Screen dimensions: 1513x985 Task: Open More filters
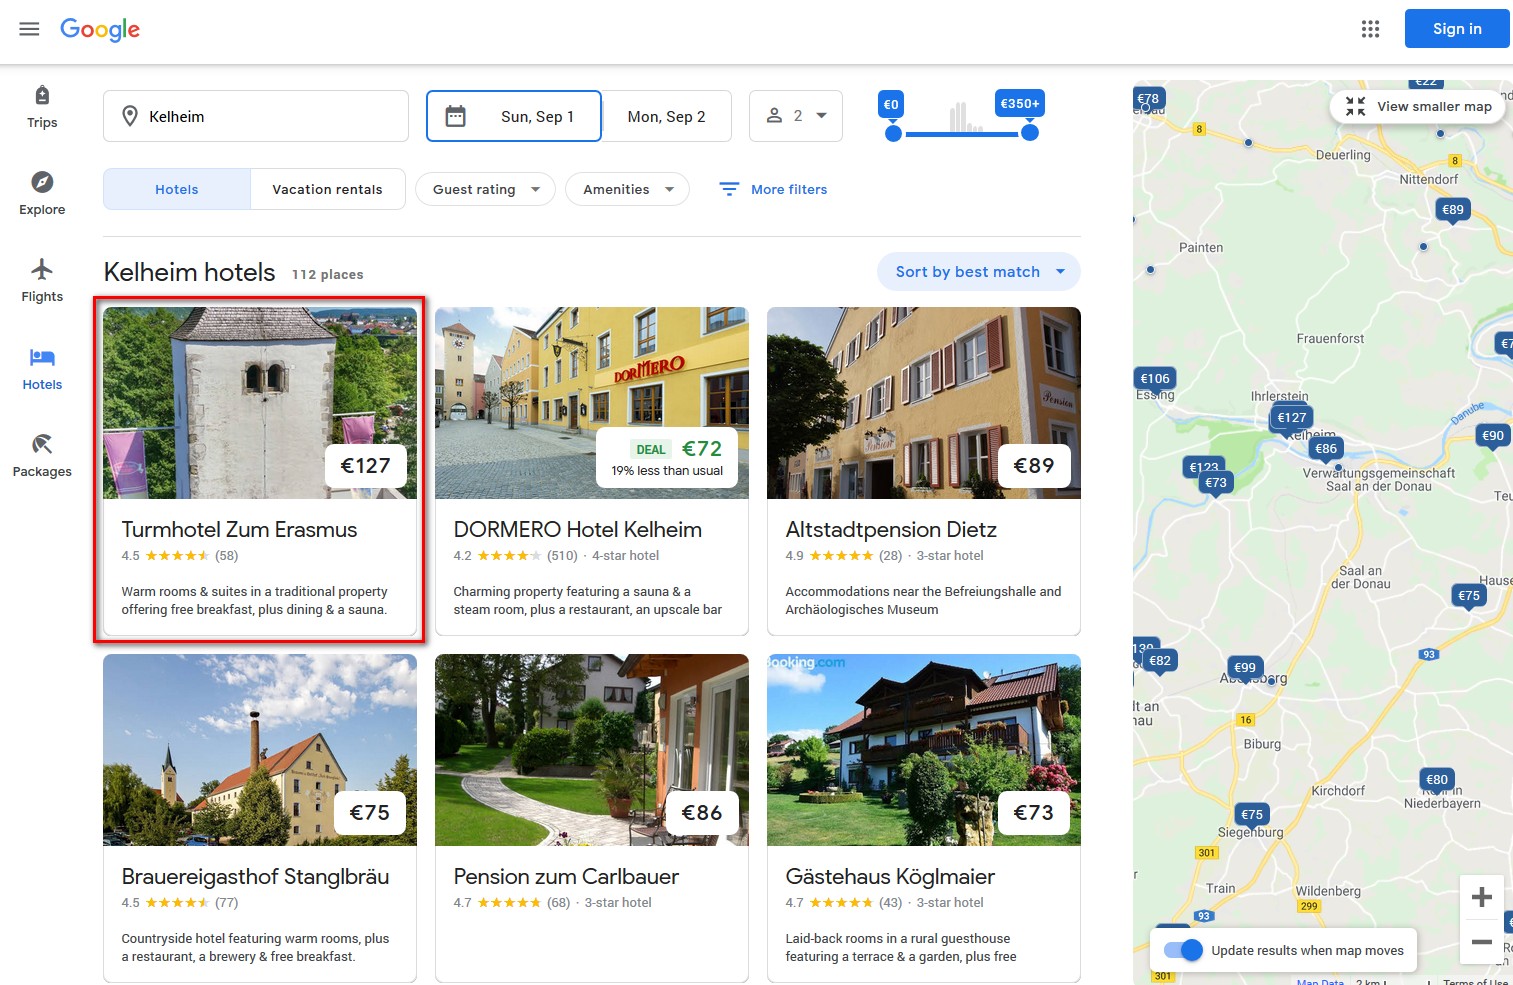(x=772, y=189)
